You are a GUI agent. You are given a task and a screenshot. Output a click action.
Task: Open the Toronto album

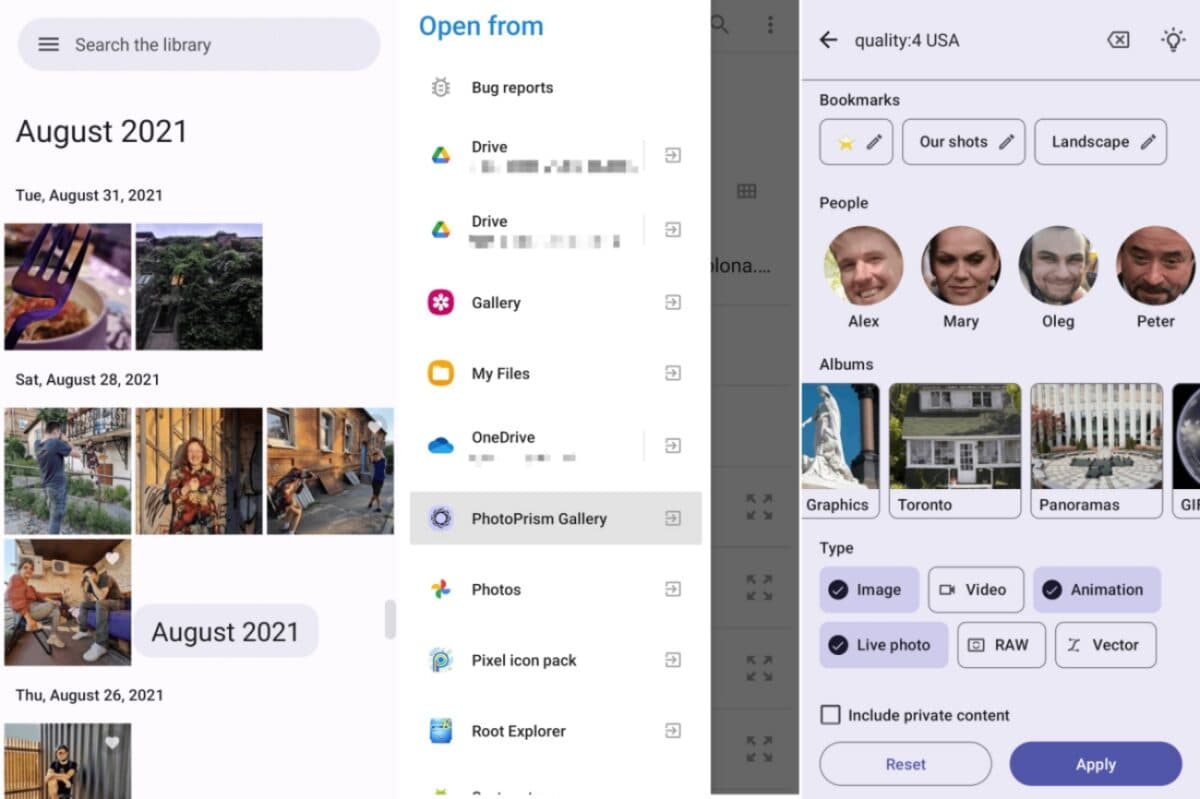point(955,451)
